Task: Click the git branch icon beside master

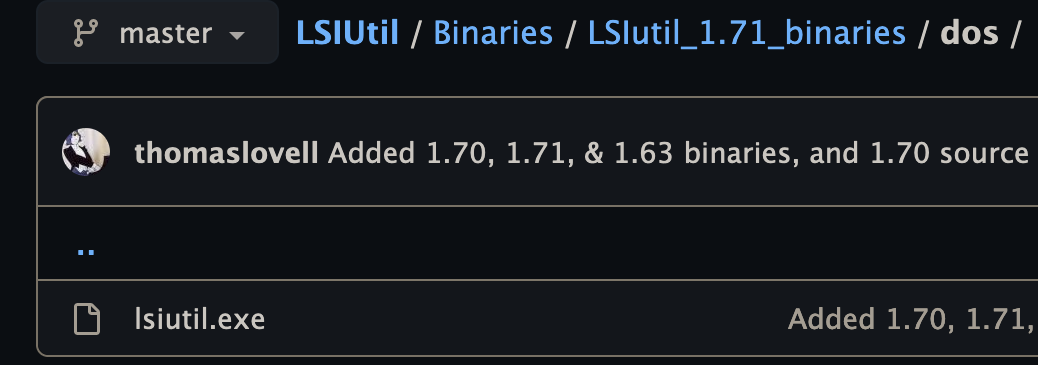Action: [x=86, y=32]
